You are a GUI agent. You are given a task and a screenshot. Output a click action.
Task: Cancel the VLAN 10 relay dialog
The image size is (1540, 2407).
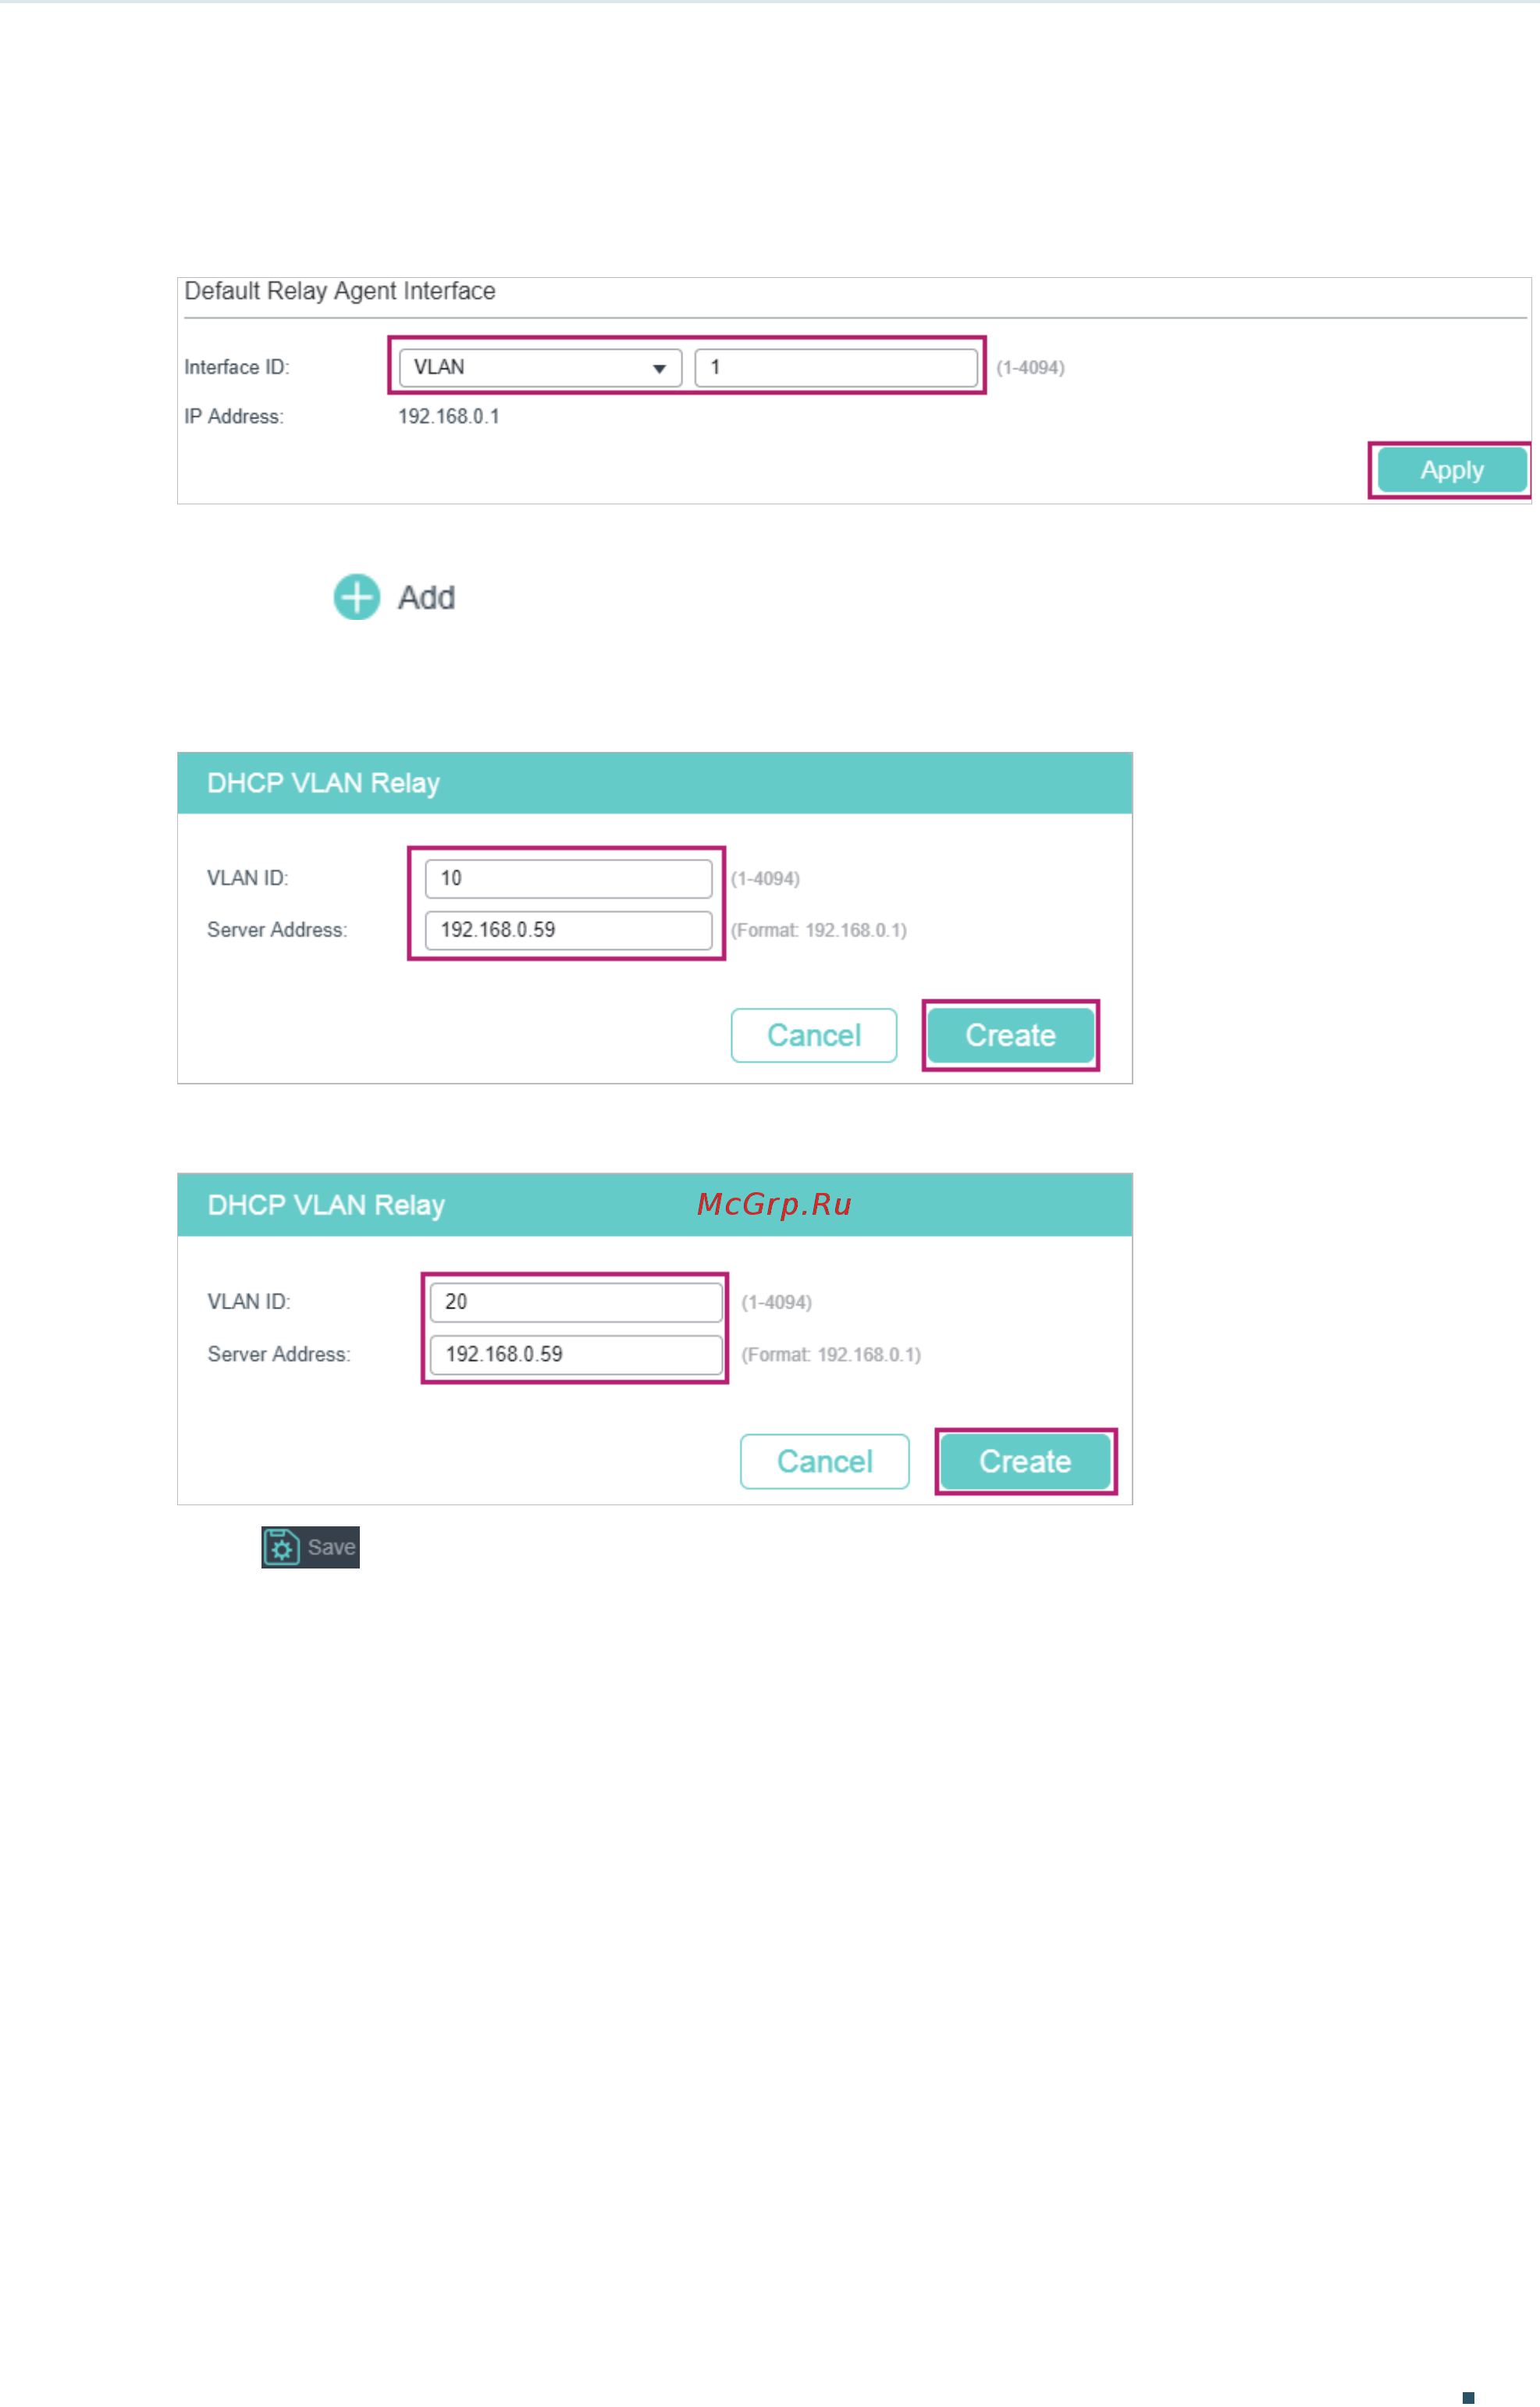pyautogui.click(x=814, y=1035)
